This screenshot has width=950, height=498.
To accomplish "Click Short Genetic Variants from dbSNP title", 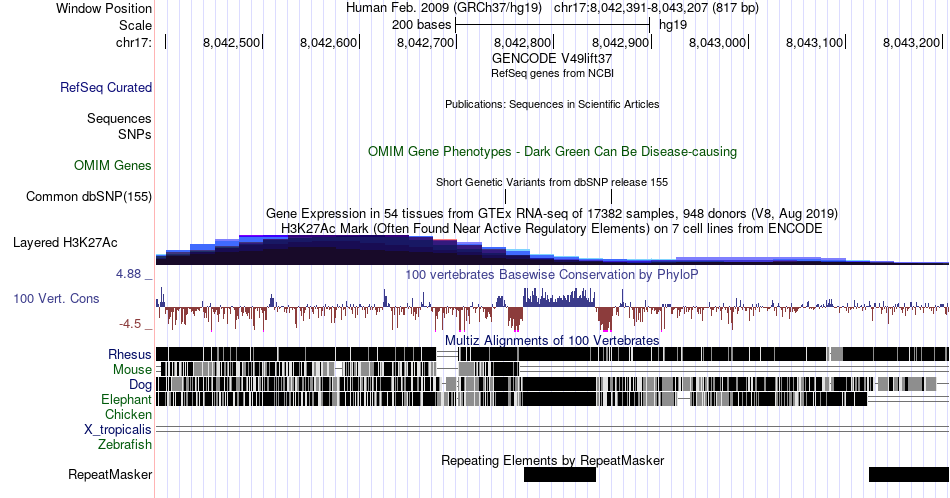I will click(552, 182).
